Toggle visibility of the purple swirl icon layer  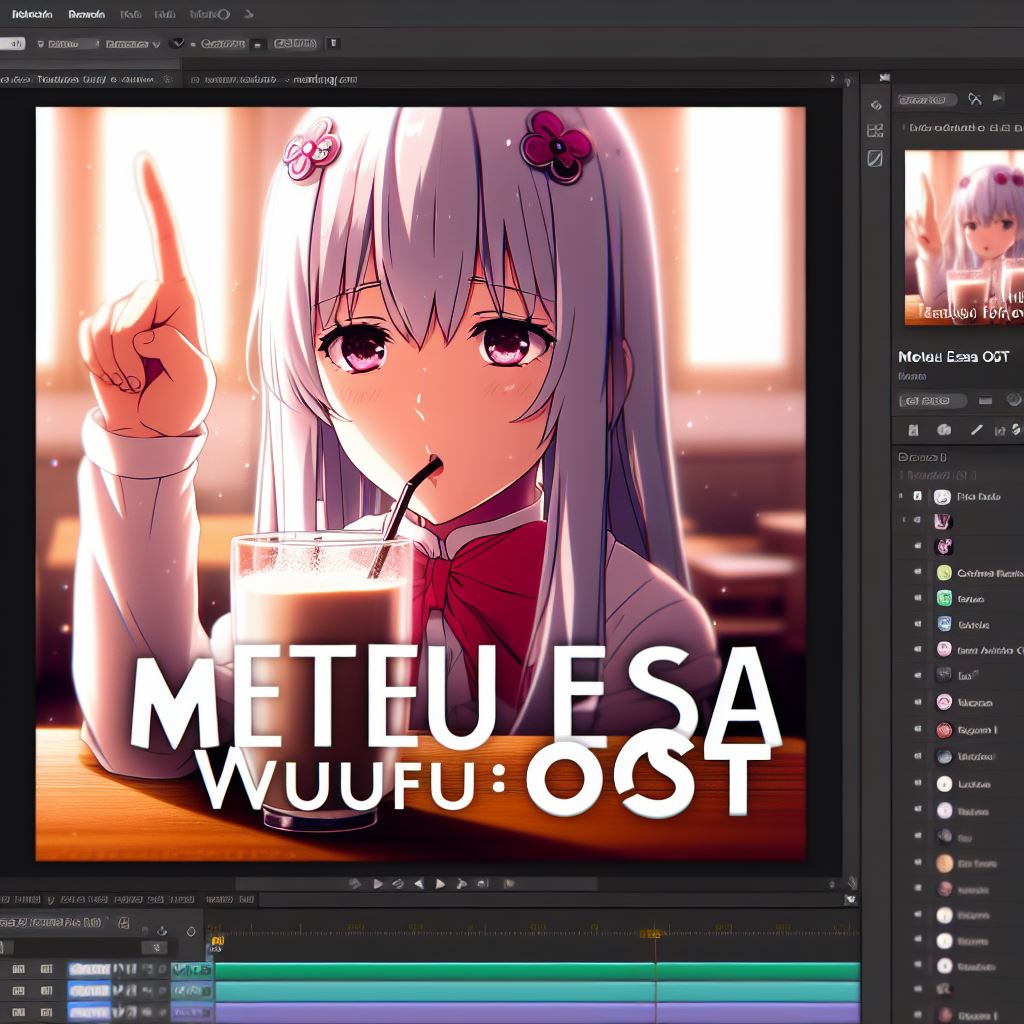918,545
